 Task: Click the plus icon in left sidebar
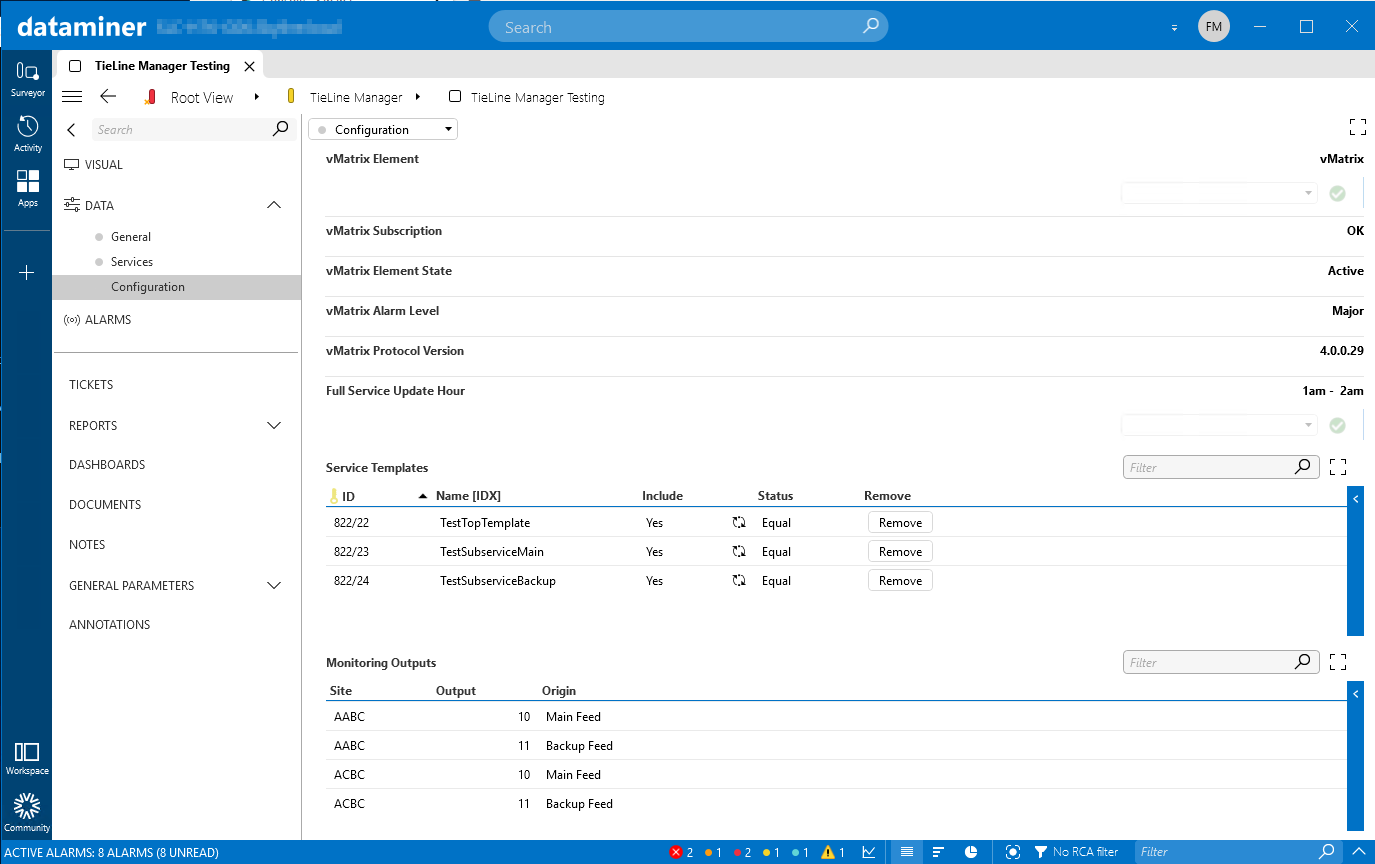[x=27, y=272]
